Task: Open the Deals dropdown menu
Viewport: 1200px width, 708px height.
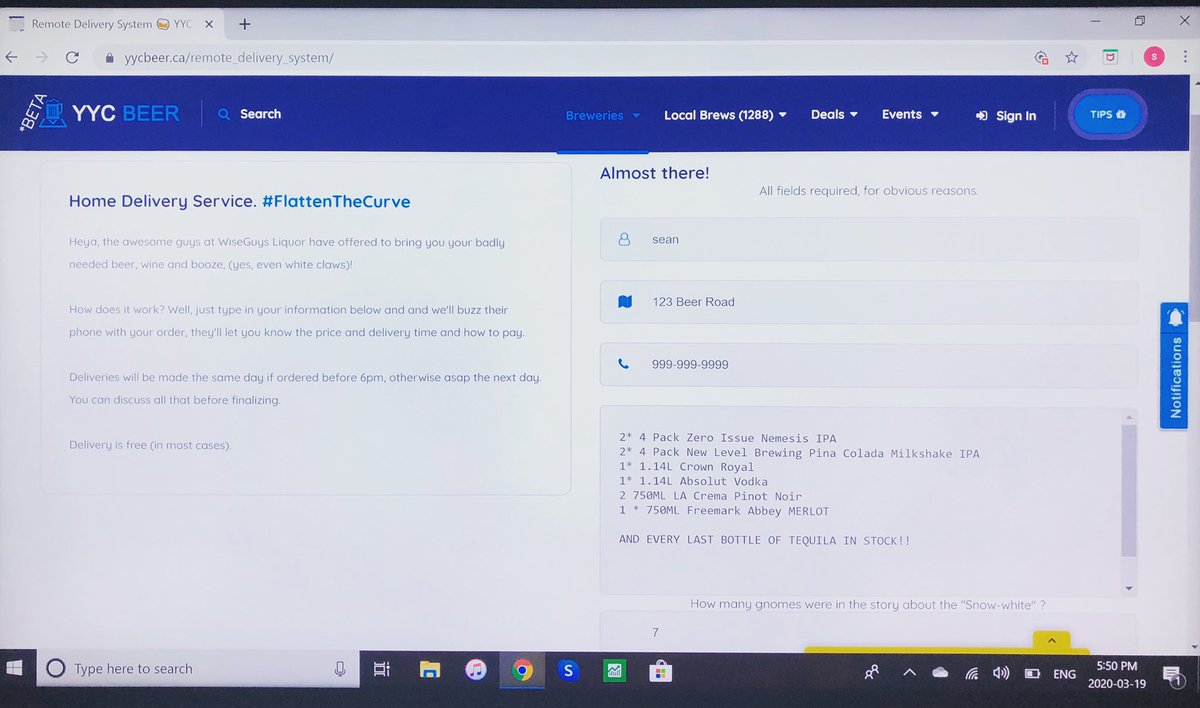Action: pyautogui.click(x=834, y=115)
